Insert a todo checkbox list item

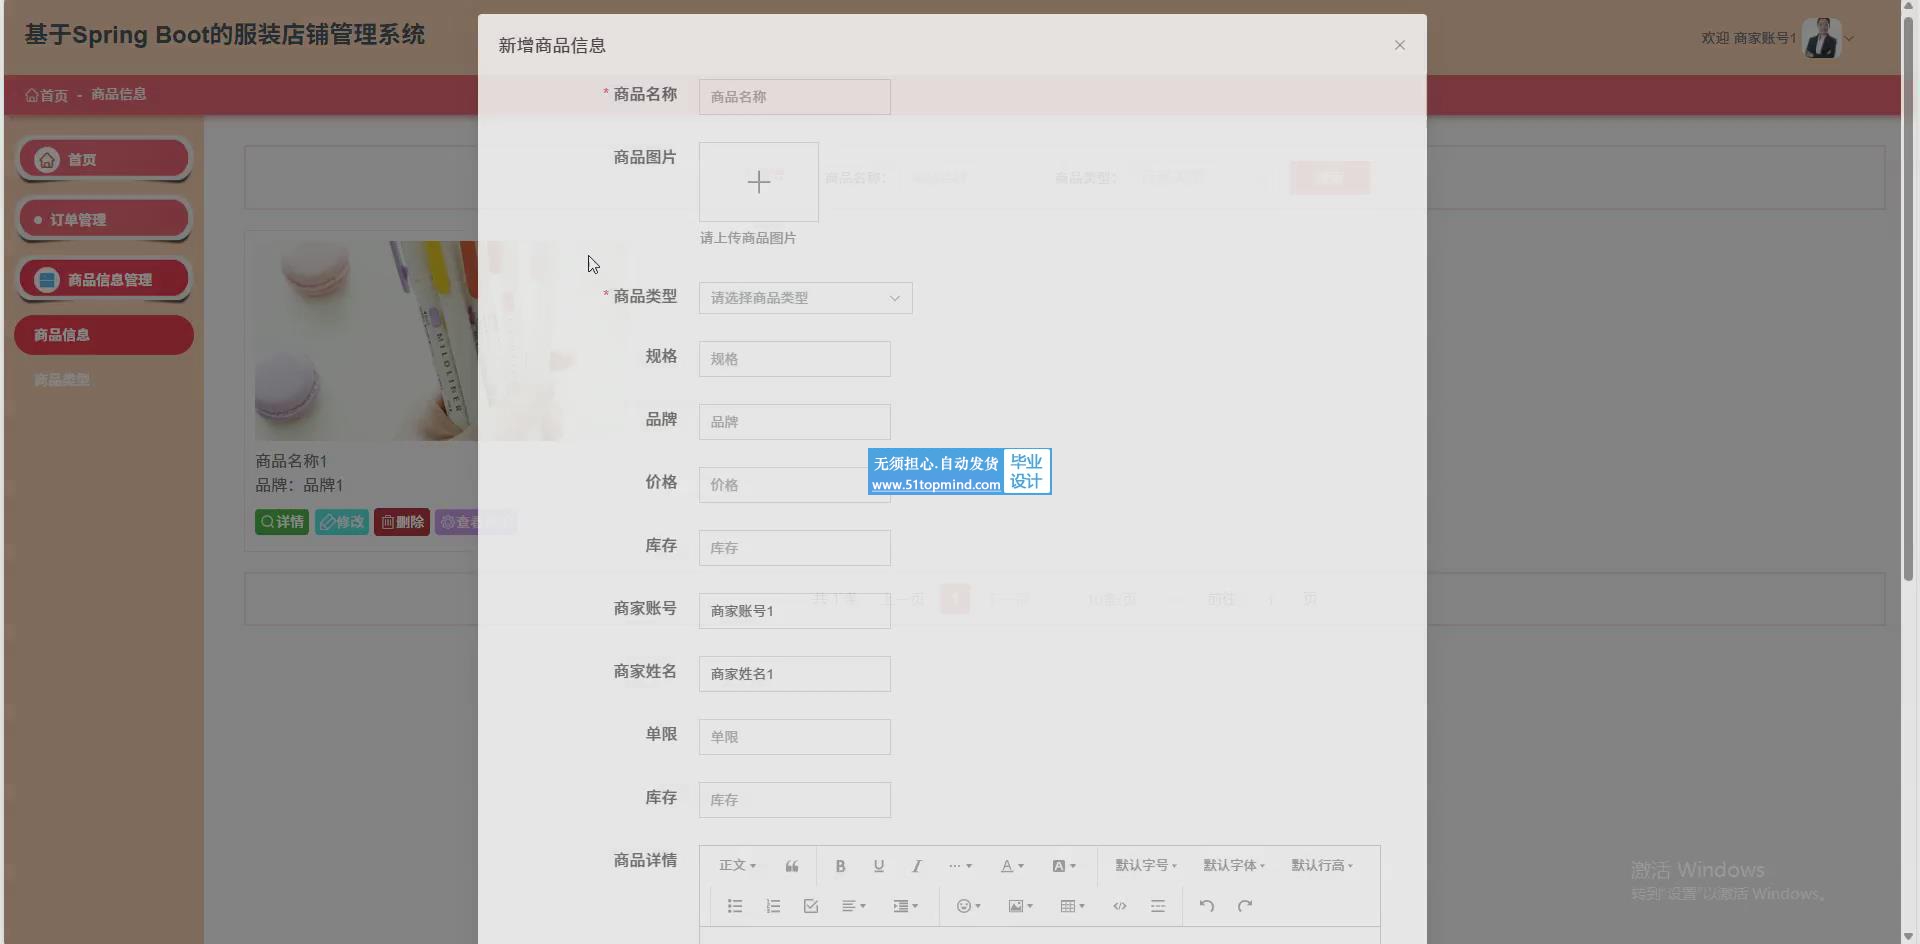pyautogui.click(x=811, y=906)
